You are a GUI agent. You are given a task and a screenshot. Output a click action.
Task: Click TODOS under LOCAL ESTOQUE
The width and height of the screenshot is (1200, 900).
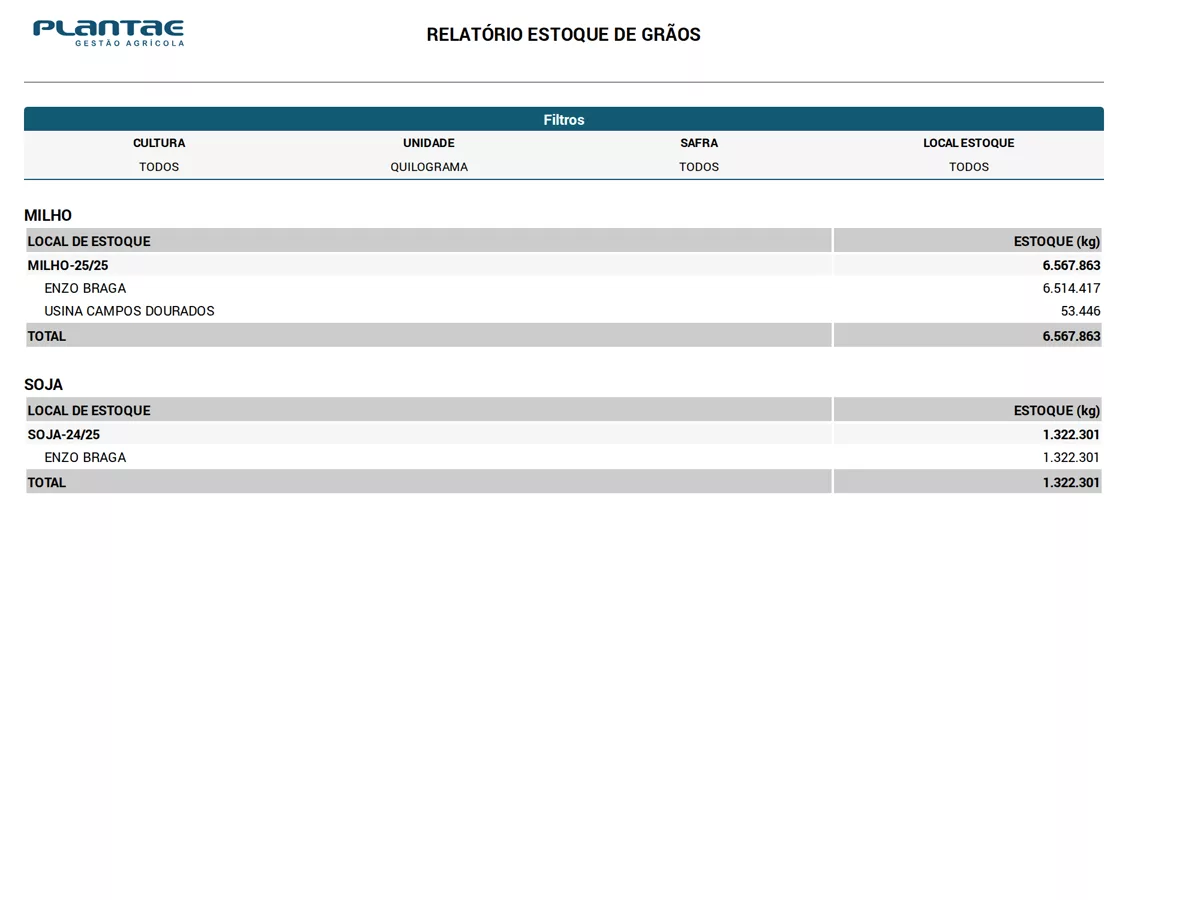969,167
